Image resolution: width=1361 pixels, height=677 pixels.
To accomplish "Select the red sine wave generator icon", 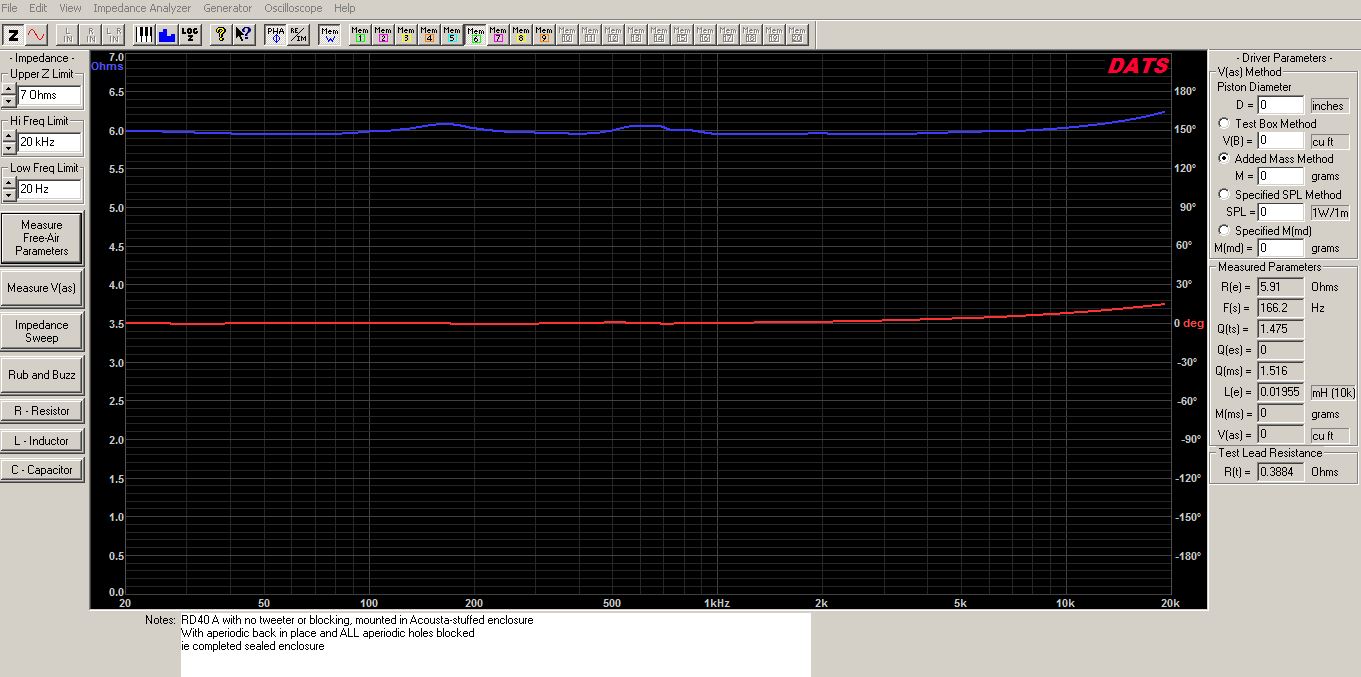I will pos(36,35).
